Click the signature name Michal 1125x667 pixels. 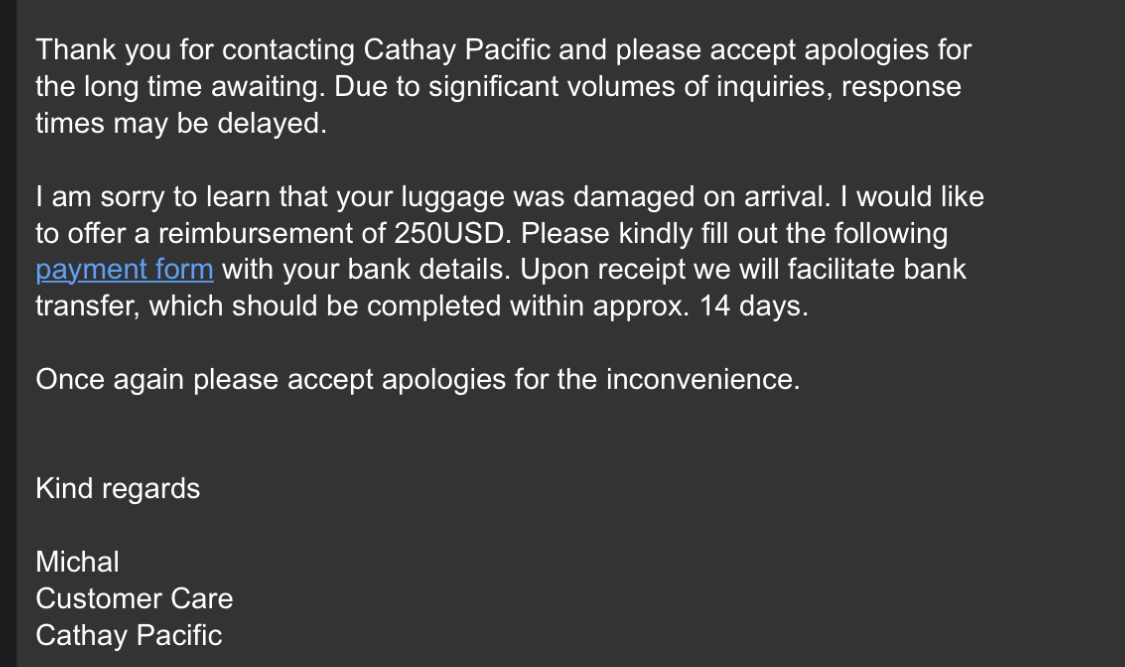pyautogui.click(x=77, y=562)
